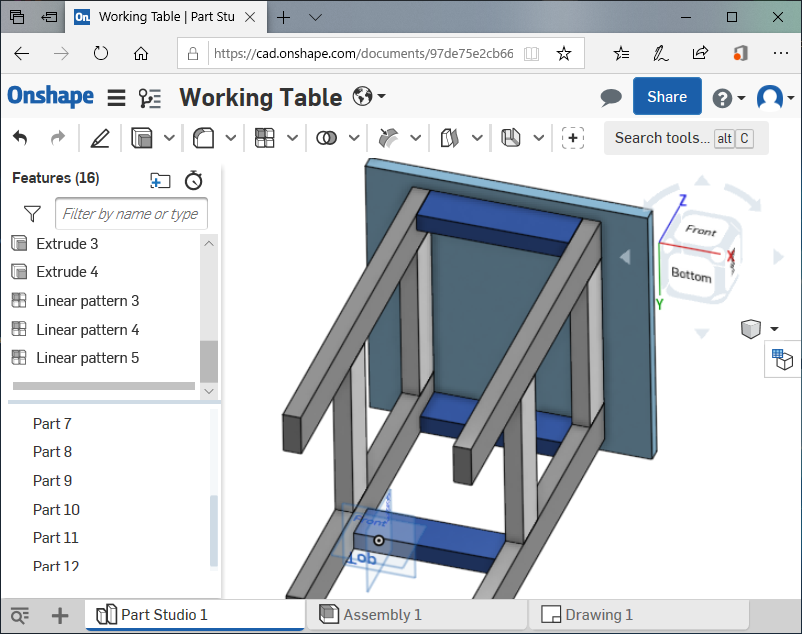This screenshot has height=634, width=802.
Task: Switch to the Part Studio 1 tab
Action: click(195, 615)
